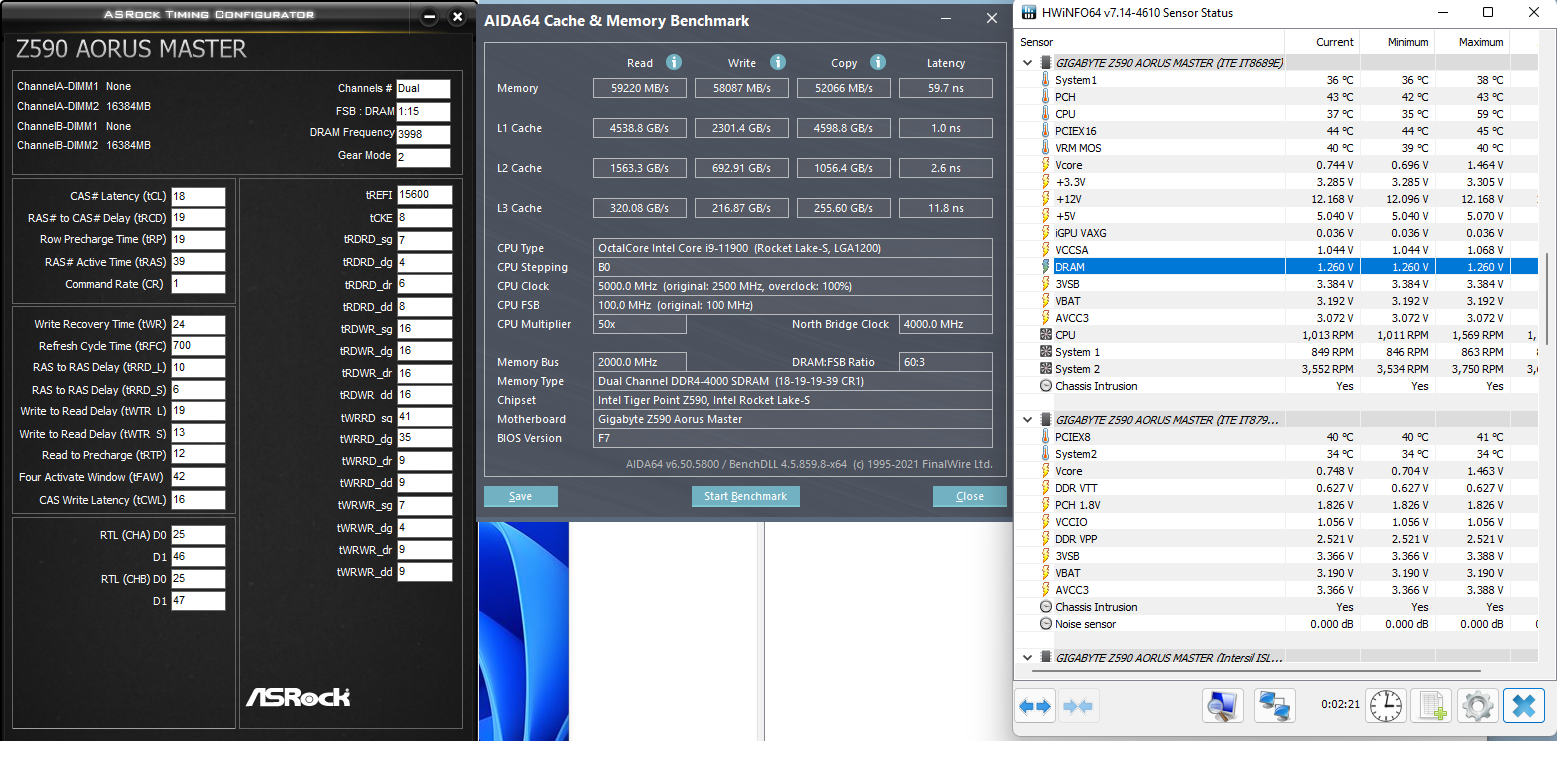Image resolution: width=1557 pixels, height=780 pixels.
Task: Click the info icon next to Write
Action: pos(778,62)
